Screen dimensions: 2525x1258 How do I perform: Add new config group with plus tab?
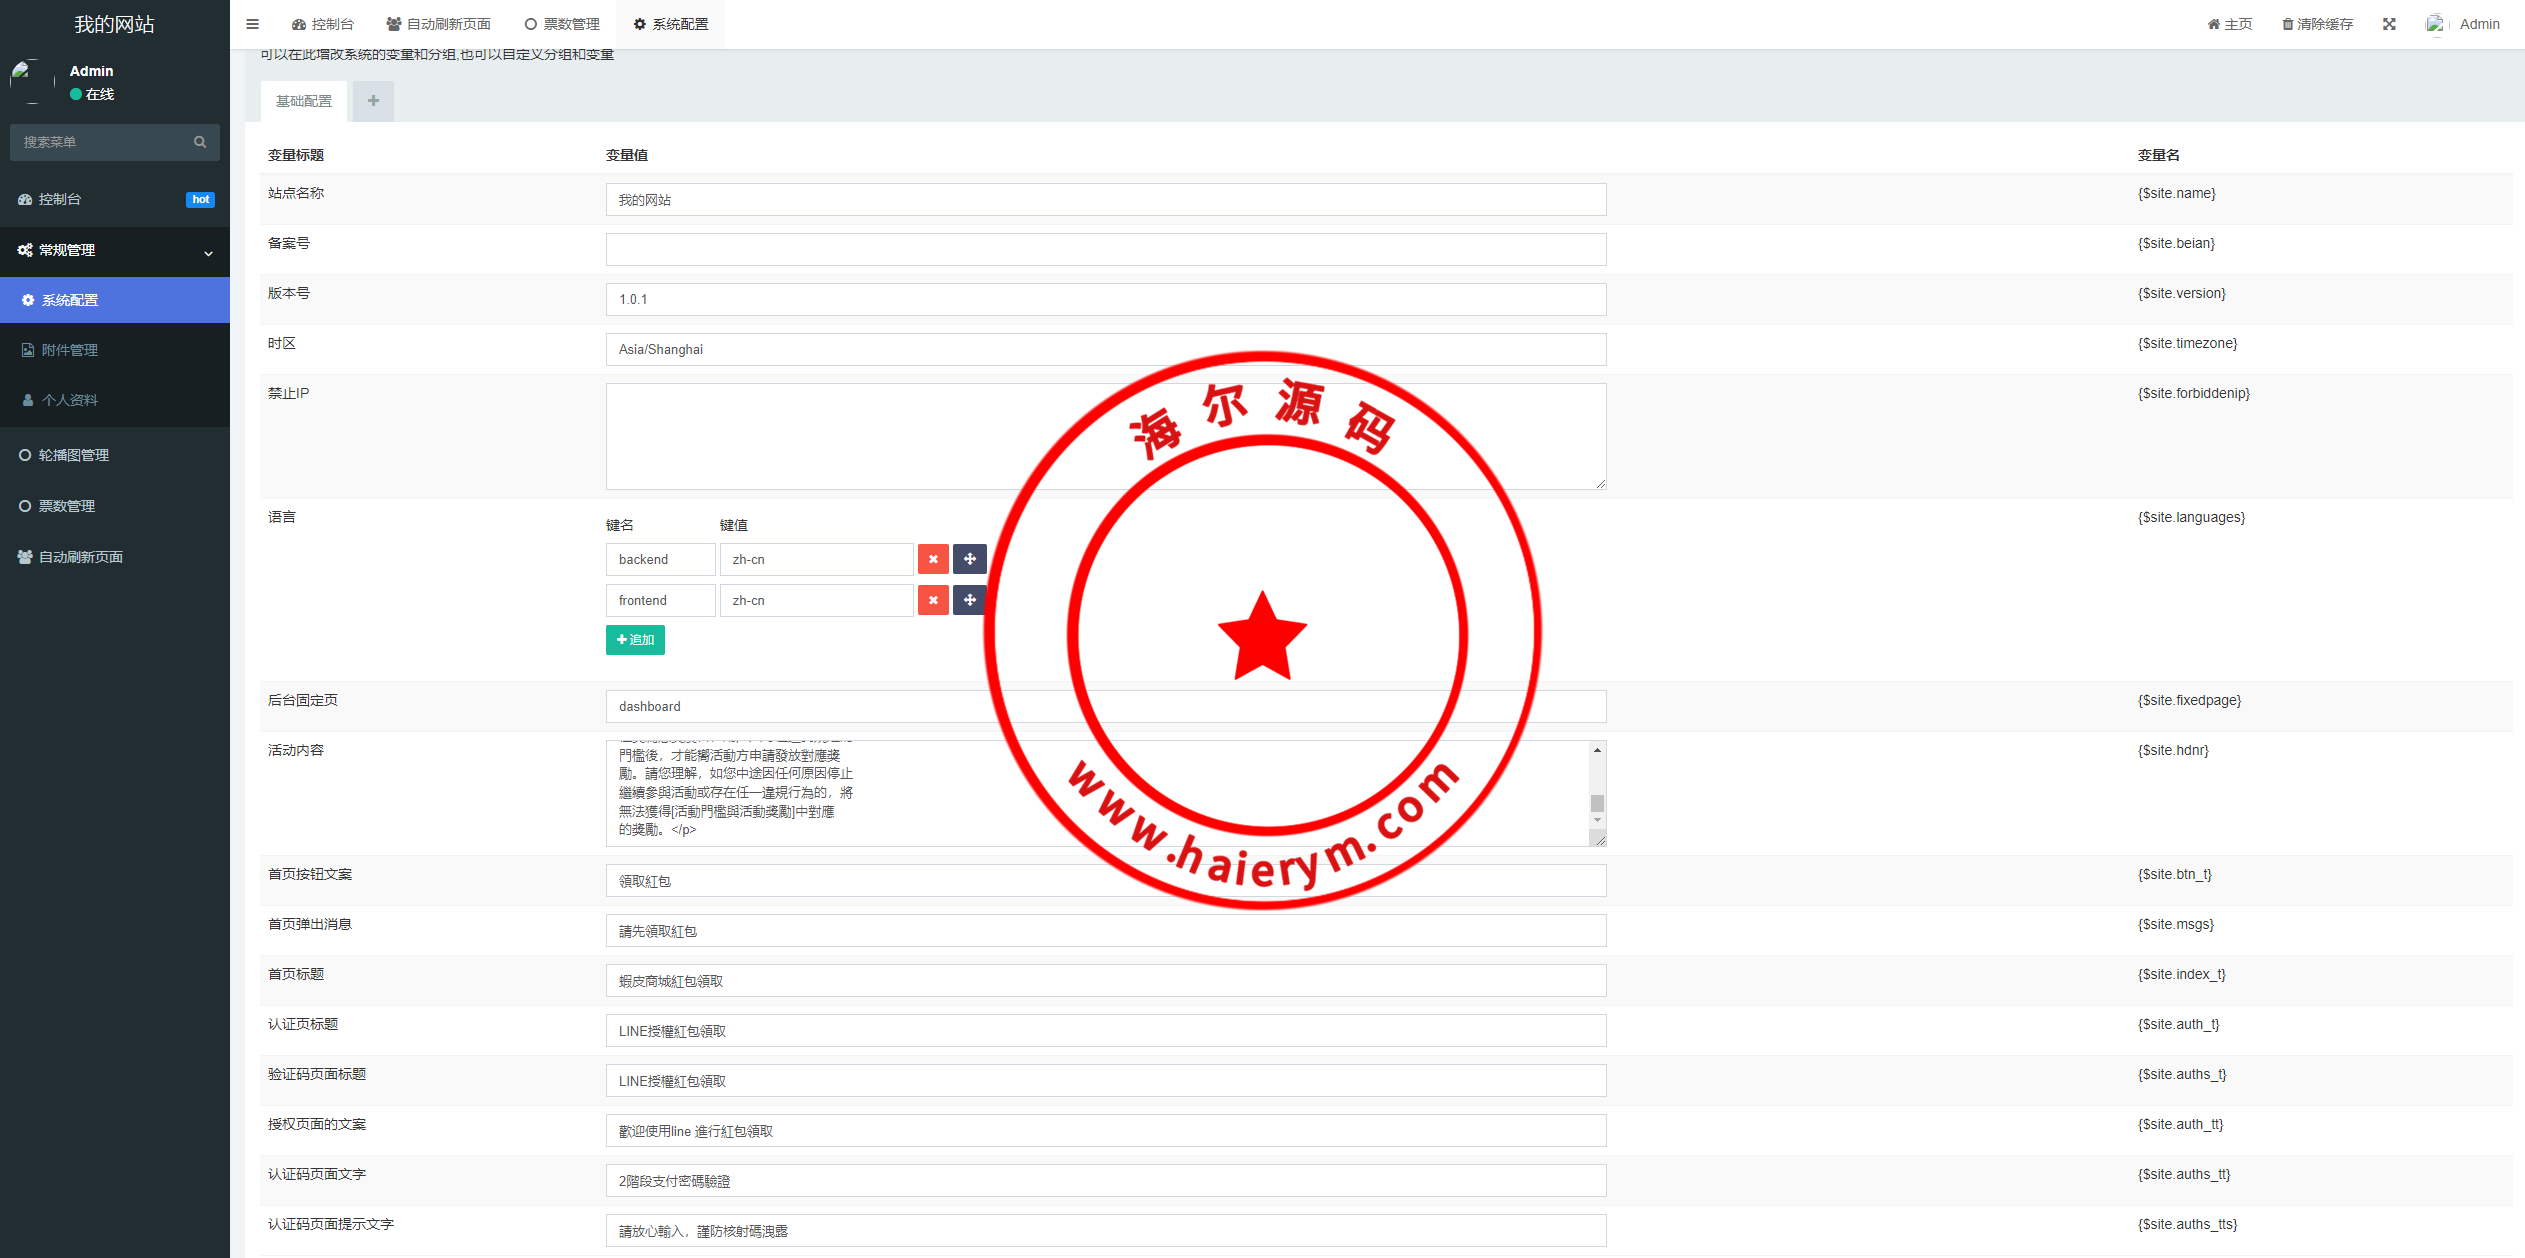373,101
